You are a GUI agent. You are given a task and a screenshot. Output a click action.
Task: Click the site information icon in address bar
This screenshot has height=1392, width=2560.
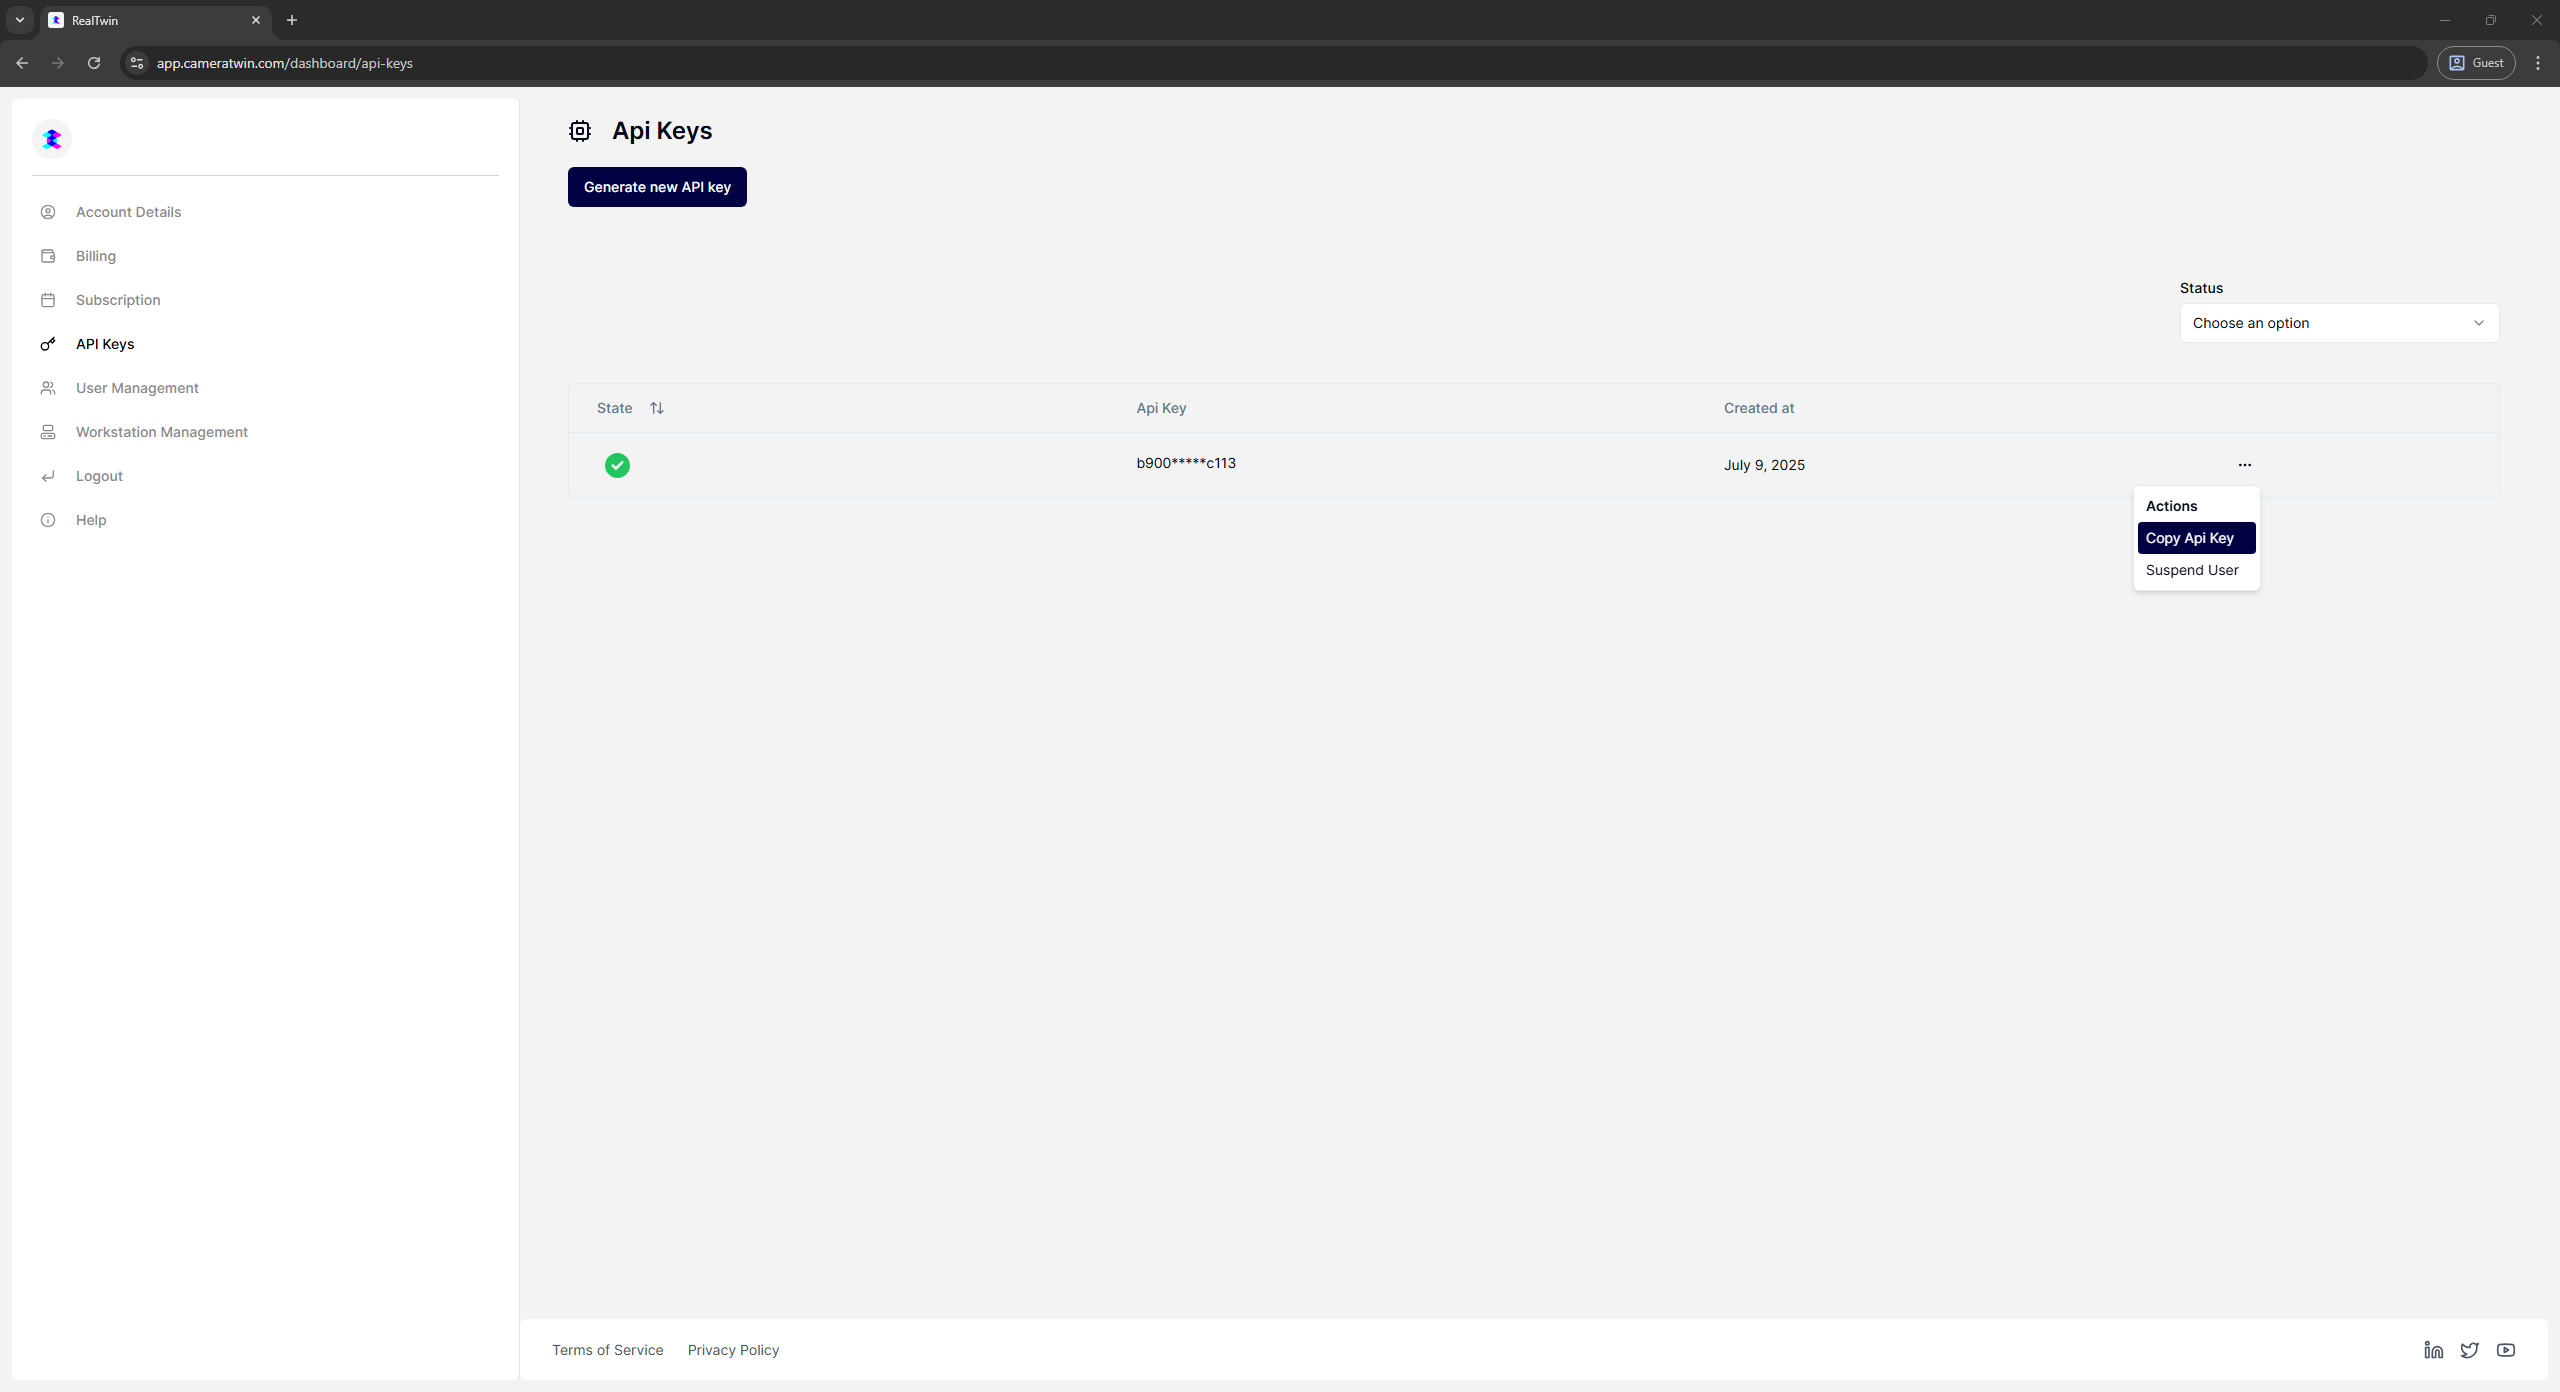coord(137,63)
